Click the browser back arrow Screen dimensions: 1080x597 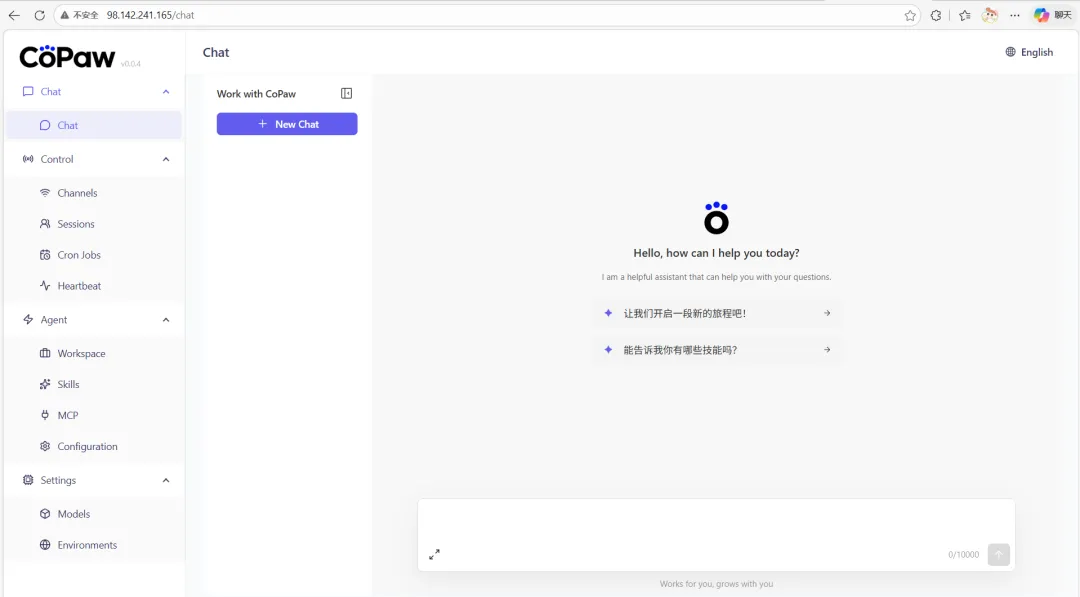[x=14, y=15]
